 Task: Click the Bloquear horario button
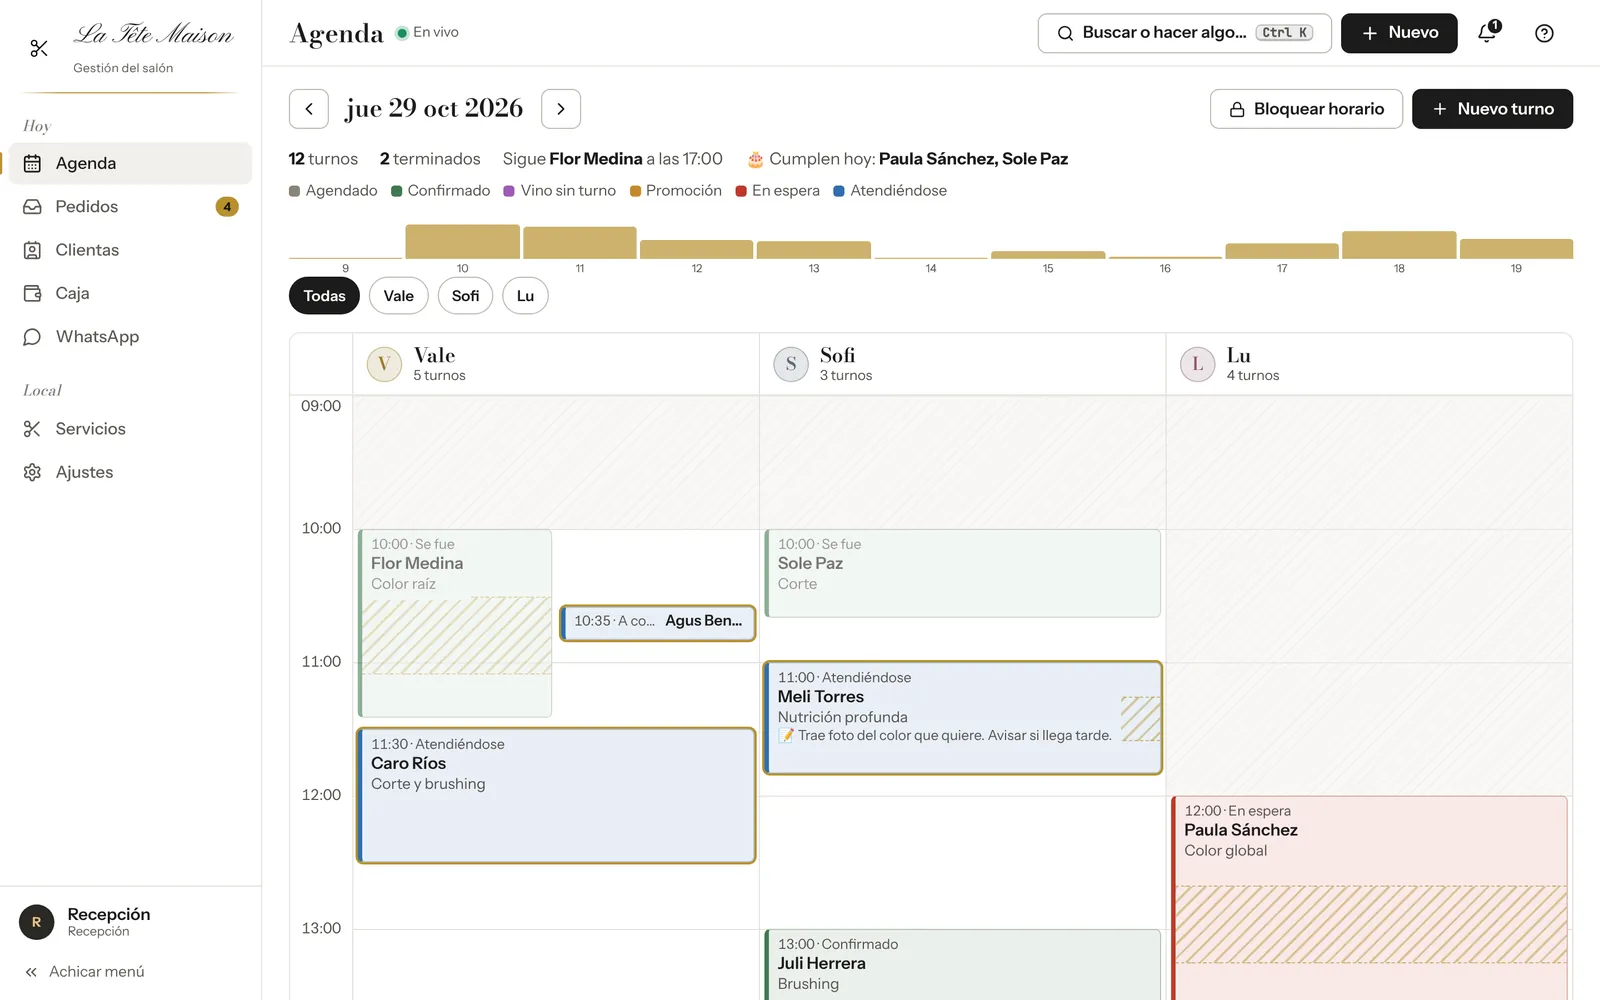tap(1306, 109)
